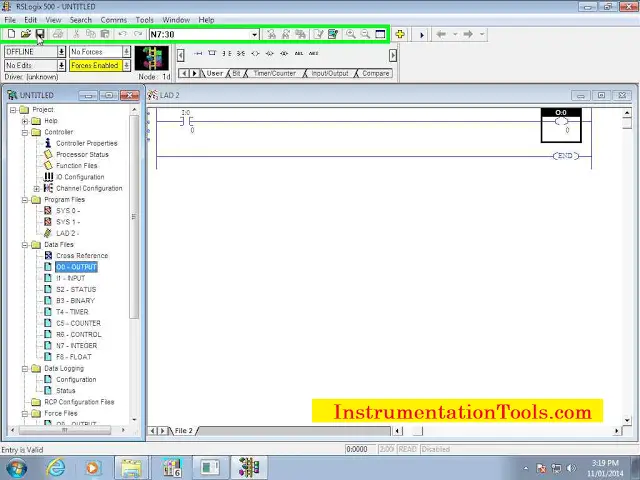Insert a new rung from instruction toolbar
Screen dimensions: 640x480
point(198,53)
